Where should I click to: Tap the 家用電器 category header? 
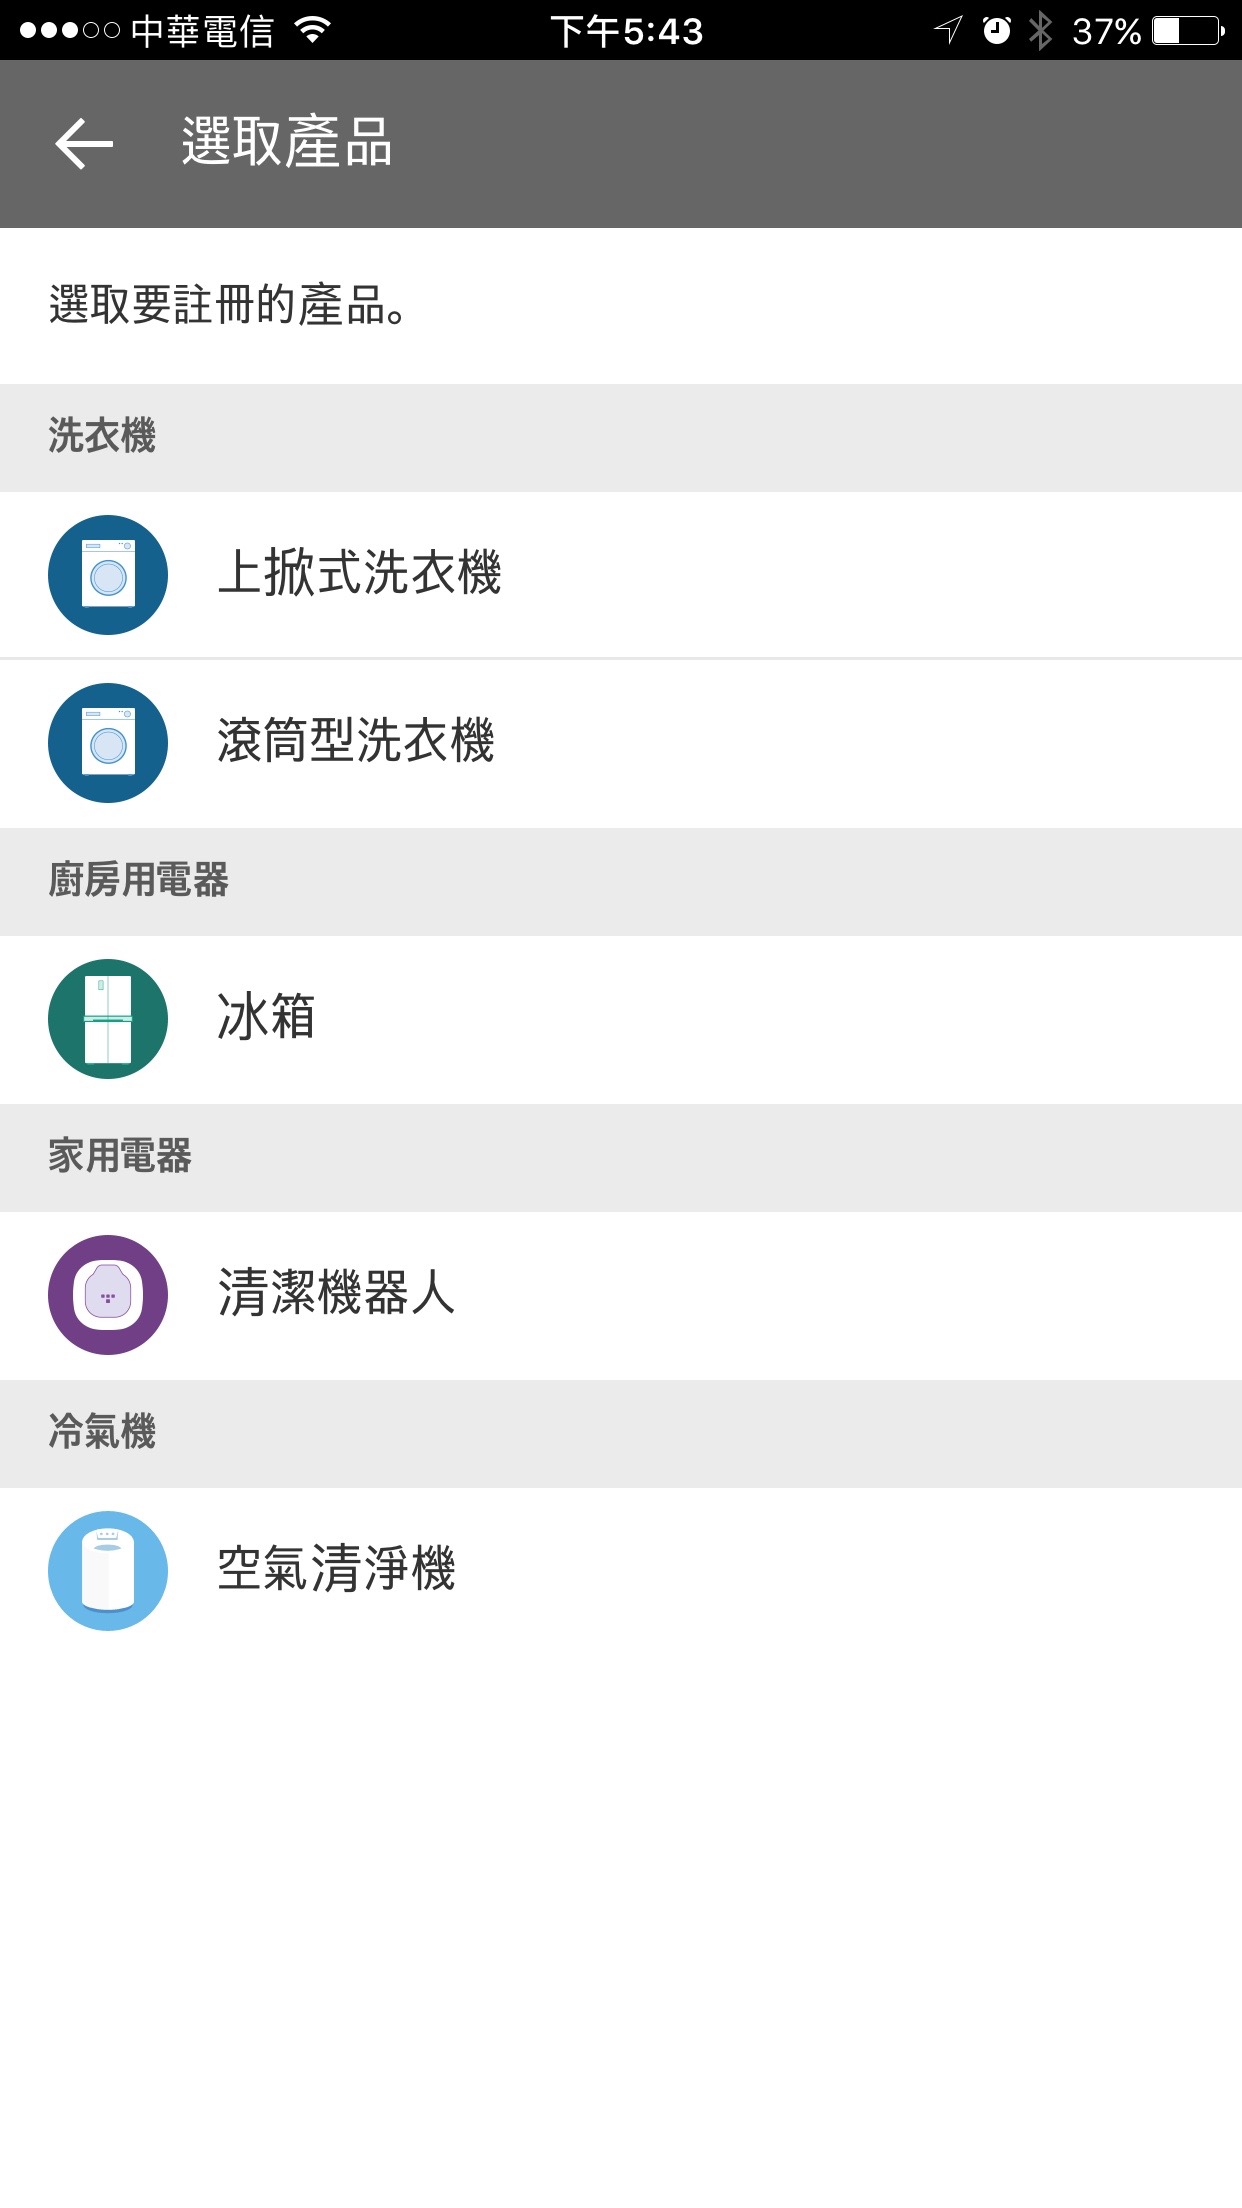click(120, 1156)
